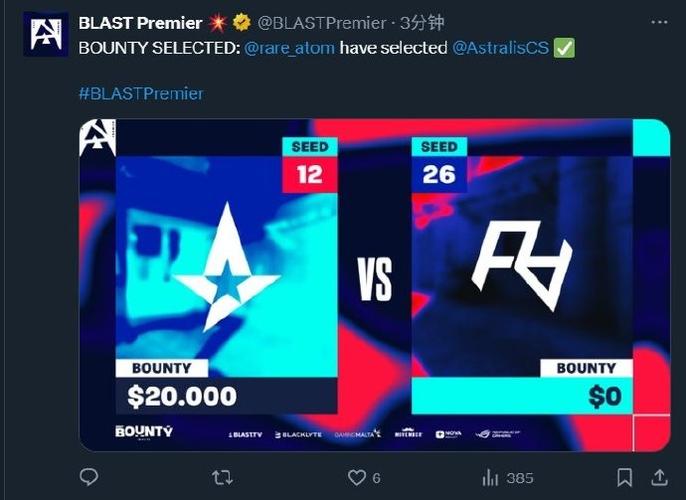Click the reply speech bubble icon
Image resolution: width=686 pixels, height=500 pixels.
click(89, 477)
